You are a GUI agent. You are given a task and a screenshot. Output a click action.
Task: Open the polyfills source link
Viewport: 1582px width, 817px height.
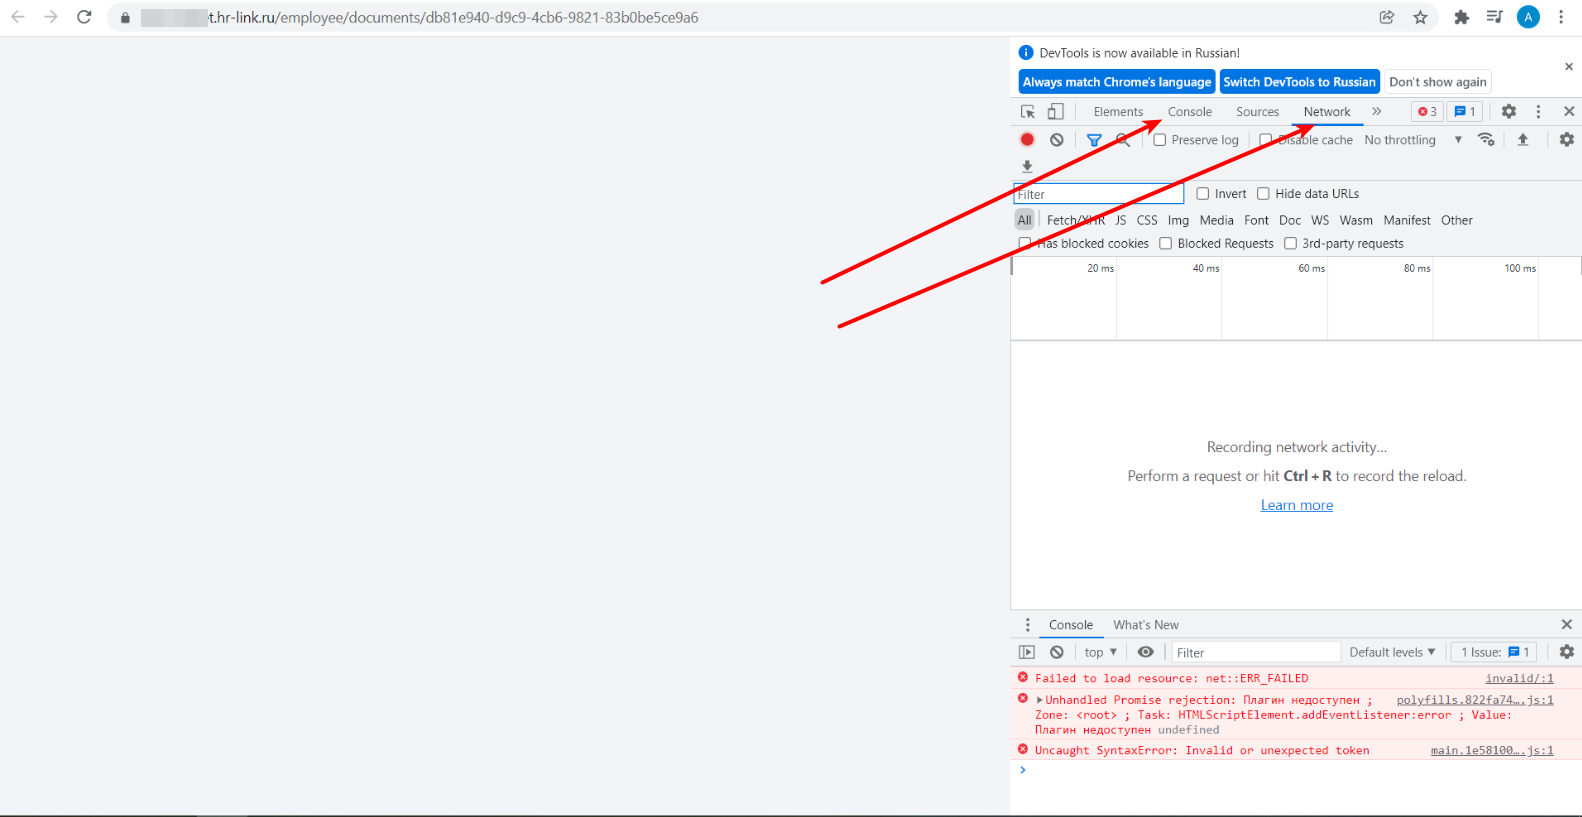pos(1475,700)
